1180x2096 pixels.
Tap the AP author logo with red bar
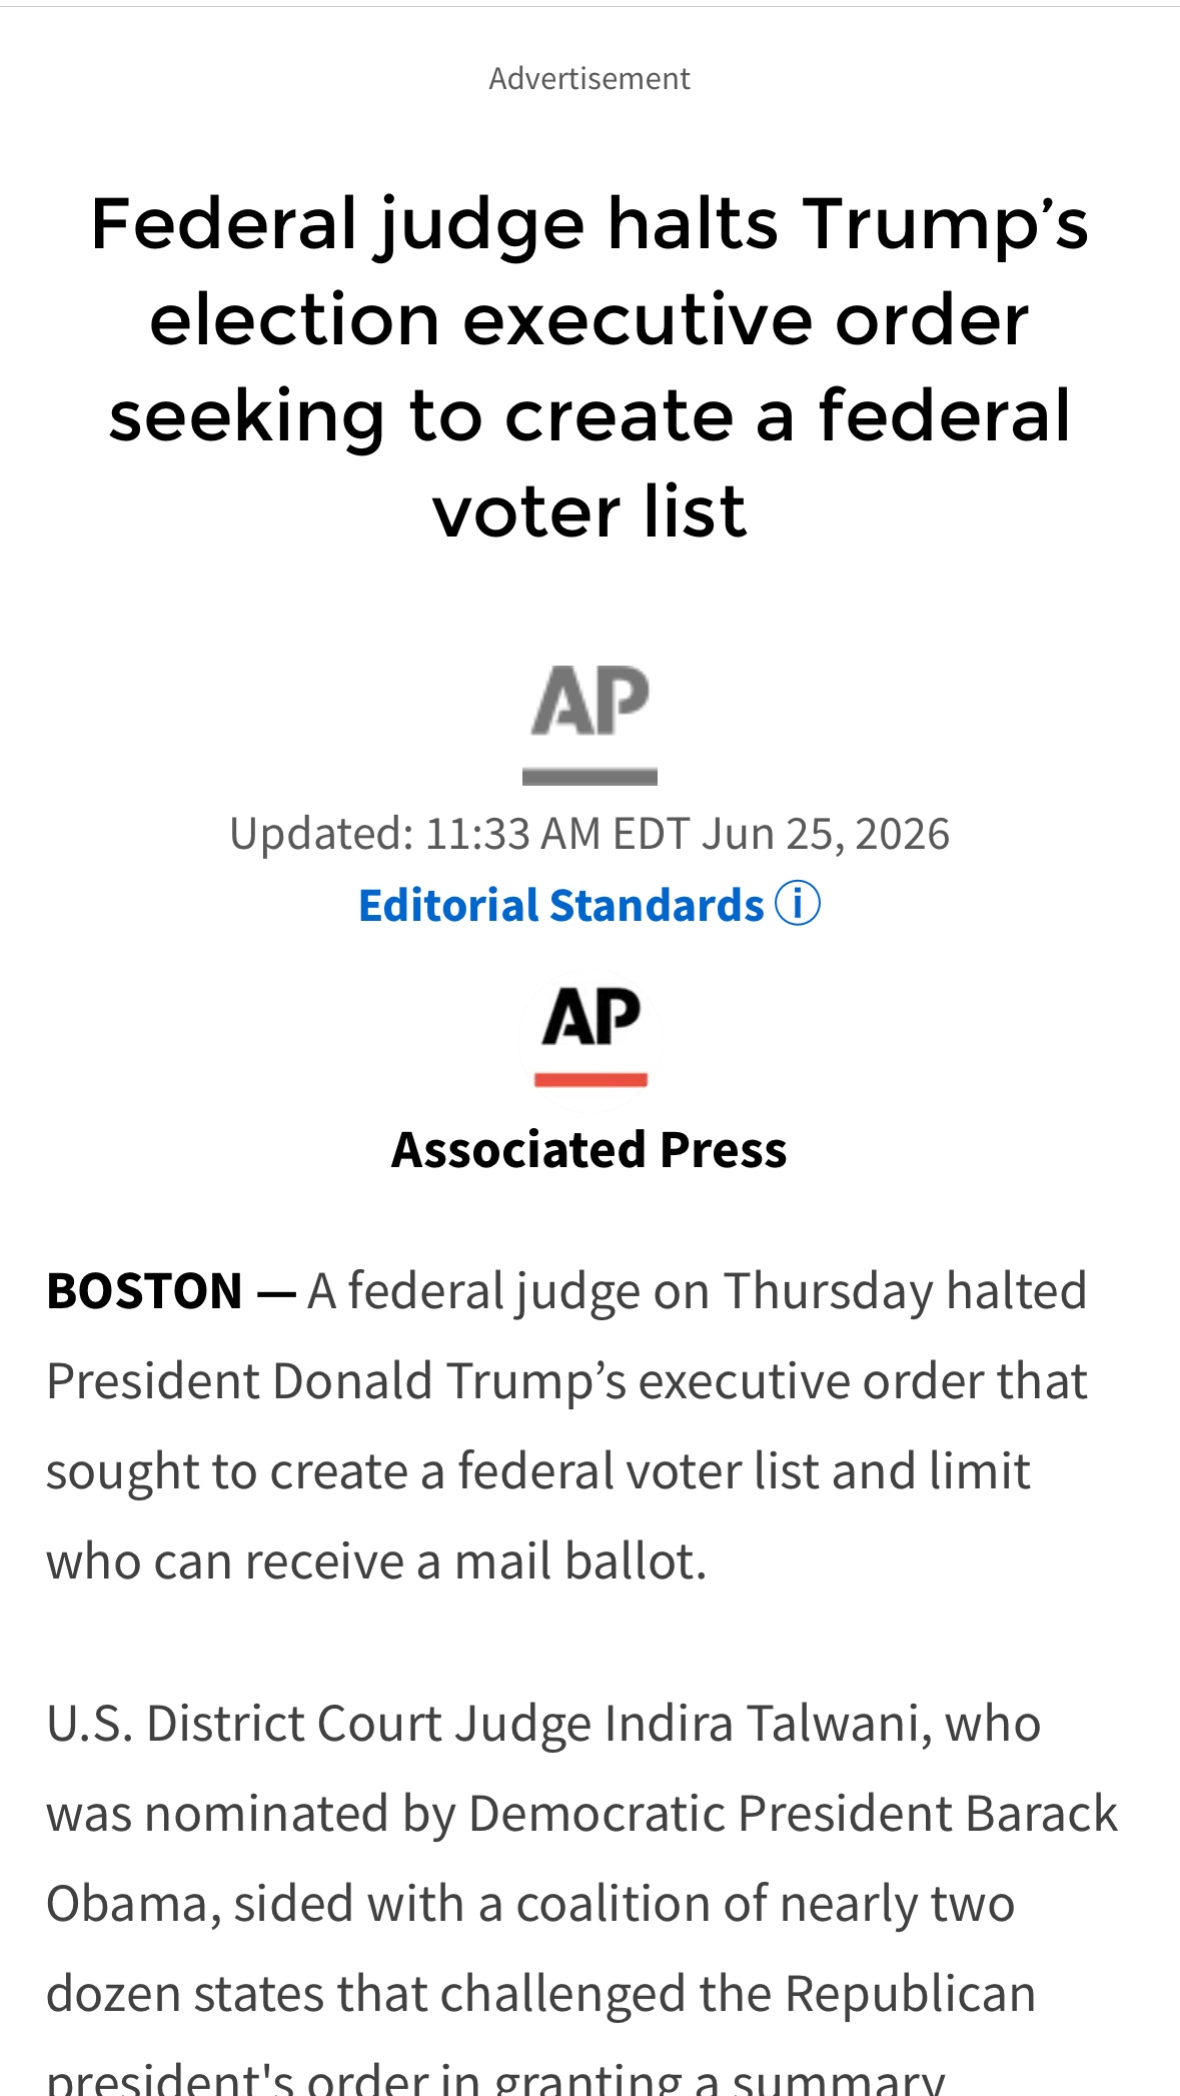coord(591,1037)
